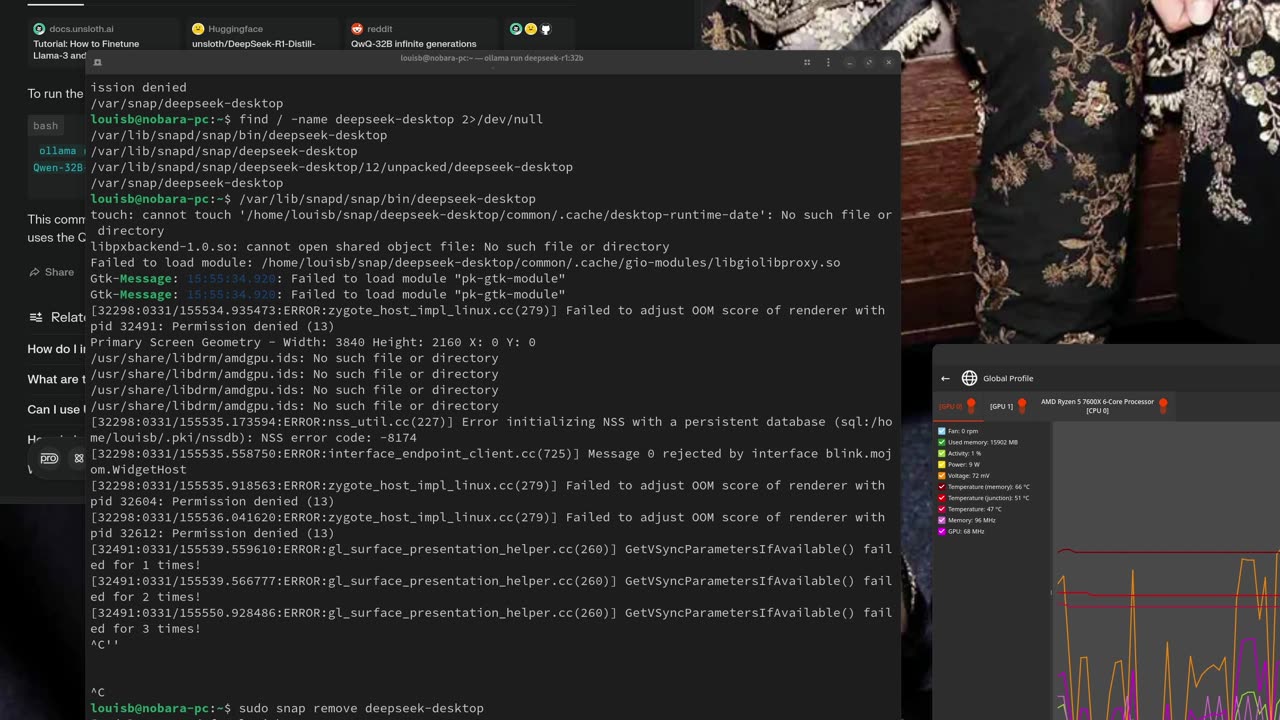This screenshot has height=720, width=1280.
Task: Toggle the Used memory: 15902 MB checkbox
Action: click(x=942, y=442)
